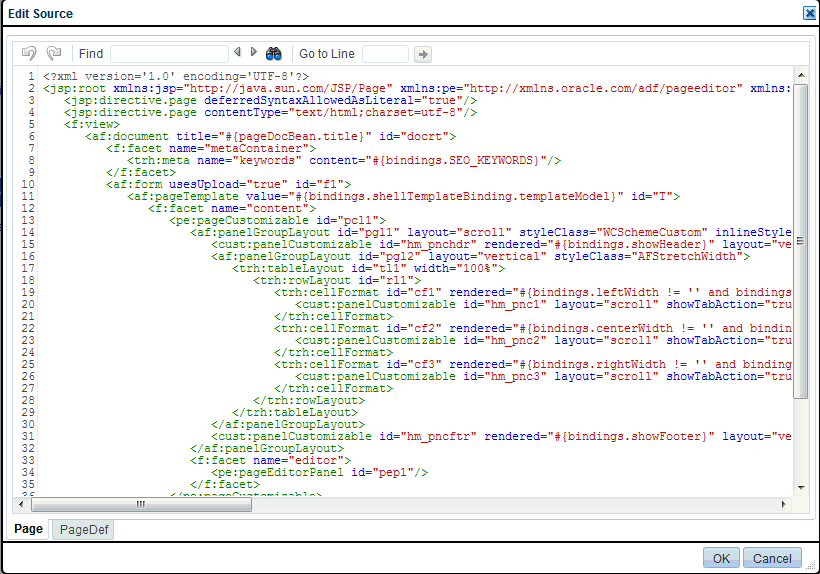Click the hm_pnc3 panelCustomizable line
The height and width of the screenshot is (574, 820).
tap(543, 376)
